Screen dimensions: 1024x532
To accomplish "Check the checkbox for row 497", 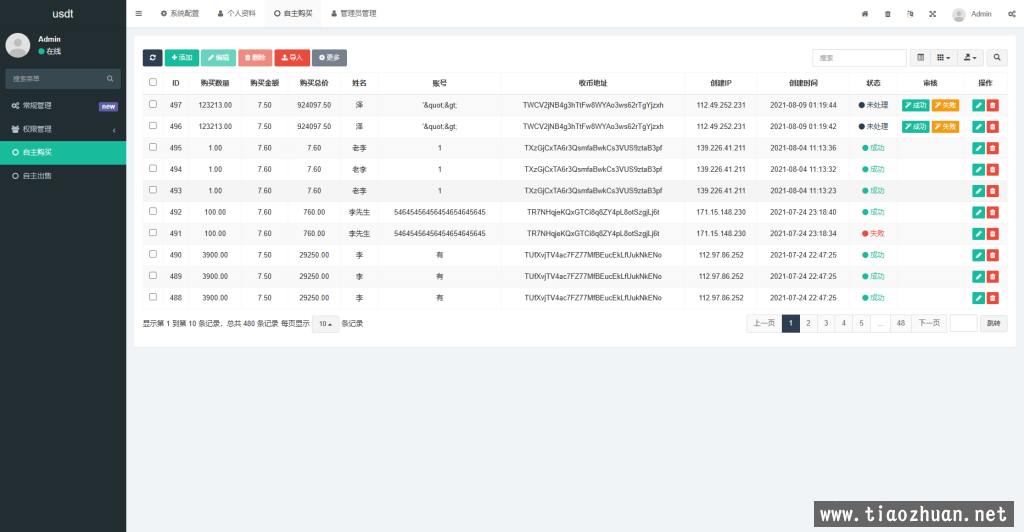I will click(x=153, y=104).
